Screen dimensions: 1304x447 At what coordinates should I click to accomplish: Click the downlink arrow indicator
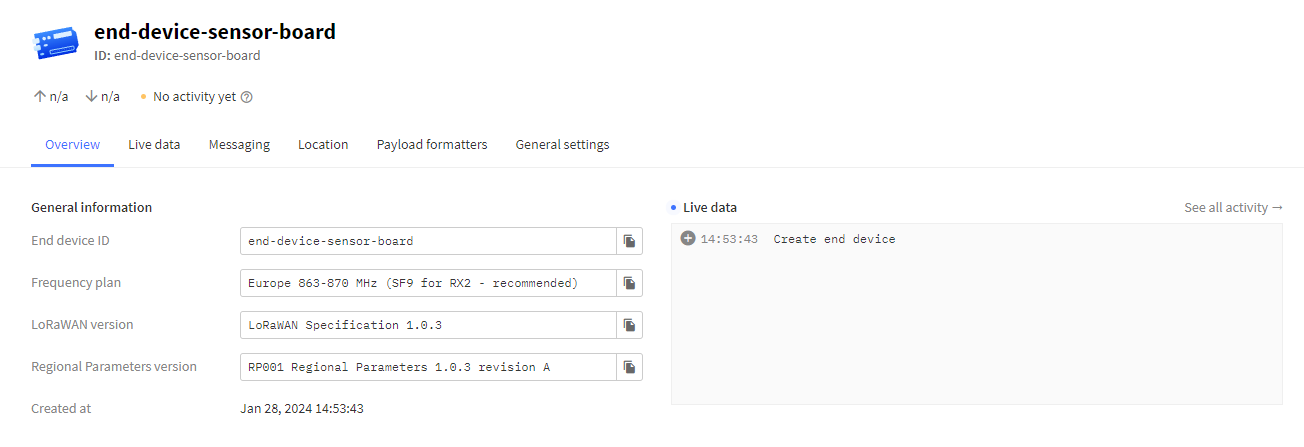92,97
